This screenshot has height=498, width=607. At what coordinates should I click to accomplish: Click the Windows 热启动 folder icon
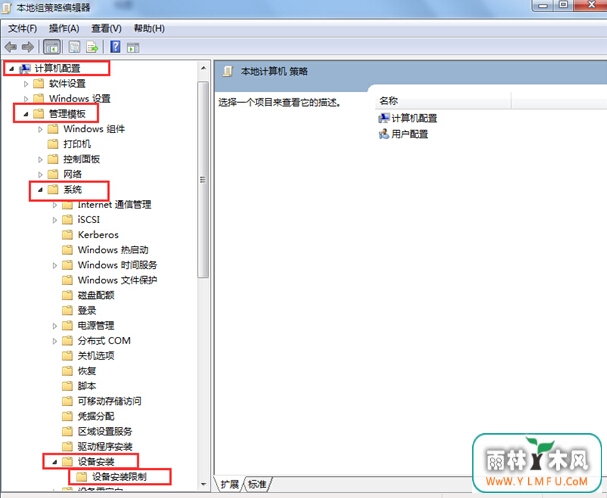(x=67, y=250)
